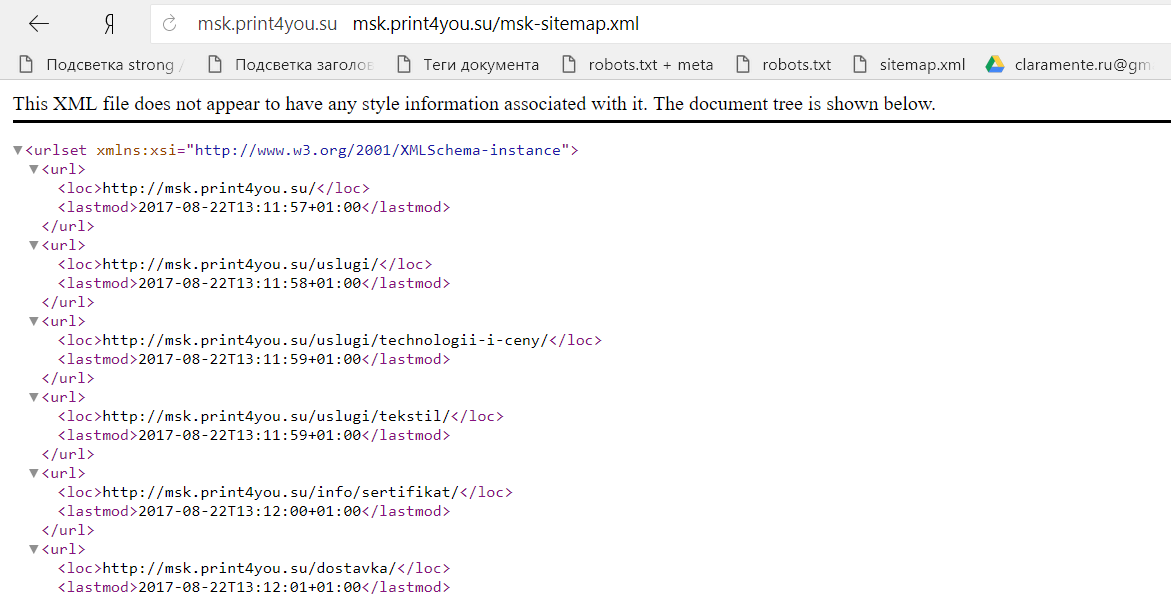
Task: Click the page icon of 'robots.txt' bookmark
Action: pyautogui.click(x=743, y=64)
